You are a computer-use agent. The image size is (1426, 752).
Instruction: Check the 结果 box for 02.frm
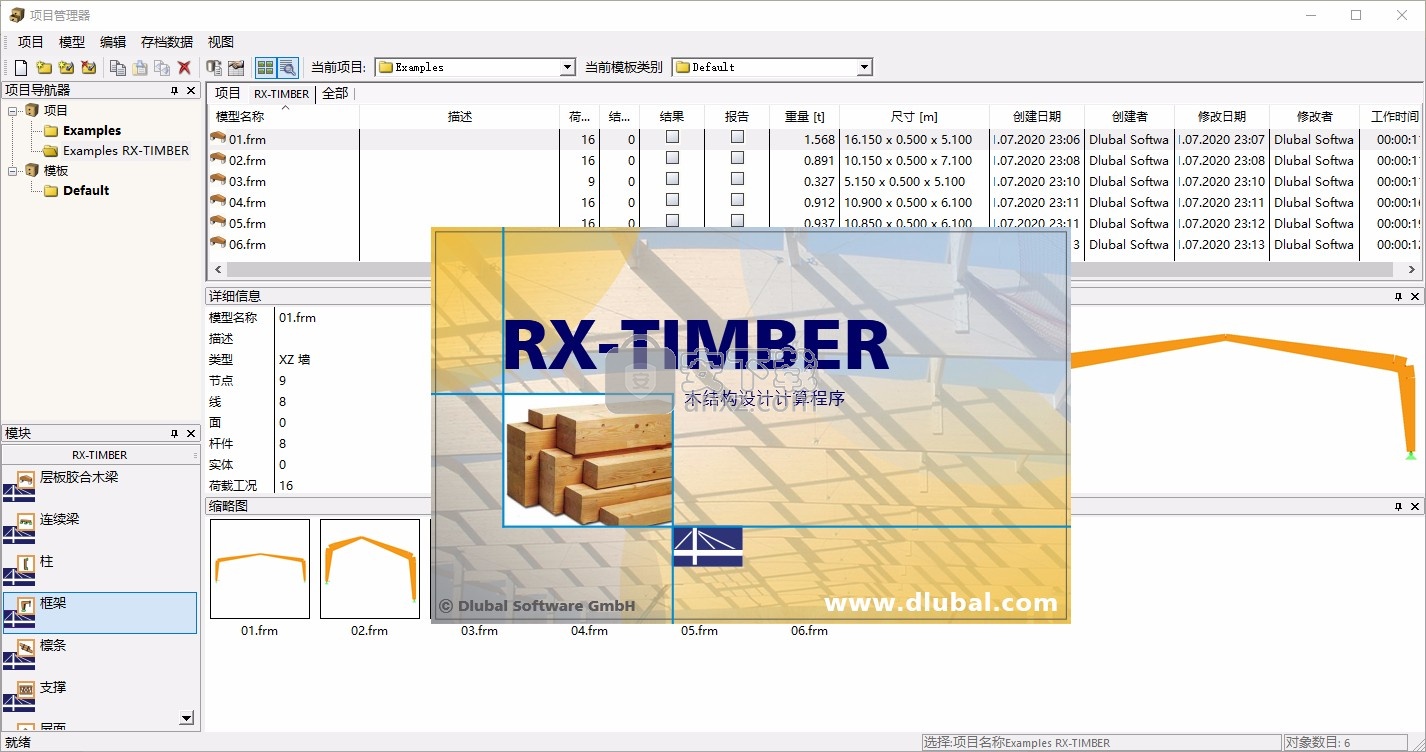[672, 158]
